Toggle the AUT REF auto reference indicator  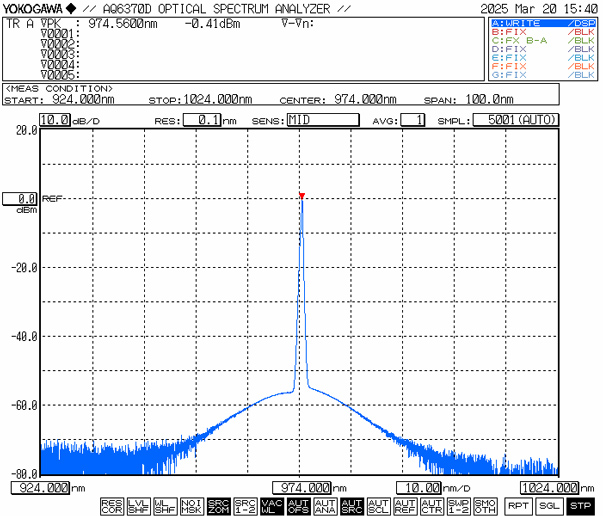click(406, 506)
